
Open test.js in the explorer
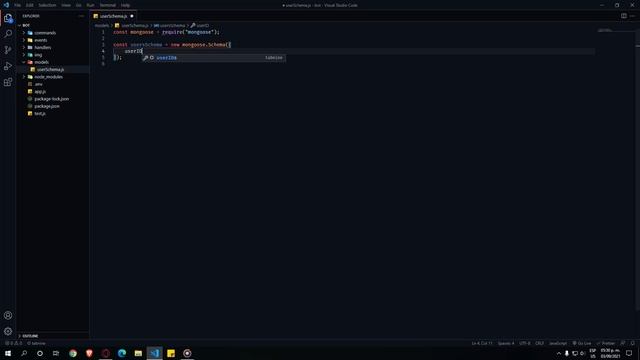[x=40, y=113]
